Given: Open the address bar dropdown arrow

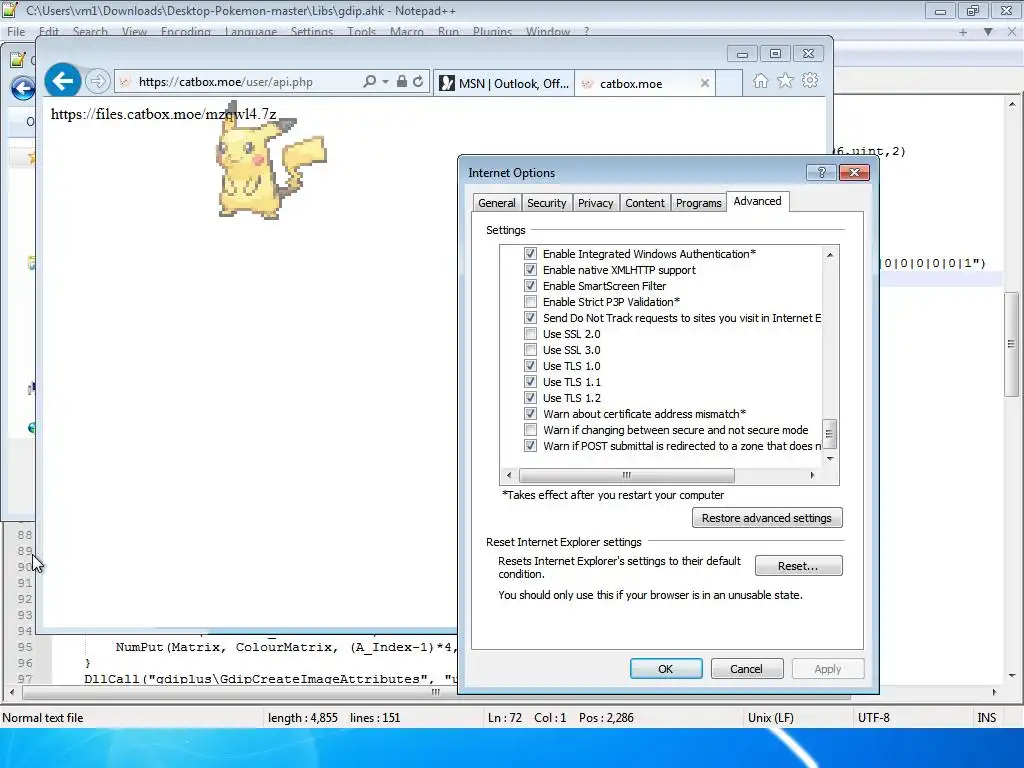Looking at the screenshot, I should (385, 82).
